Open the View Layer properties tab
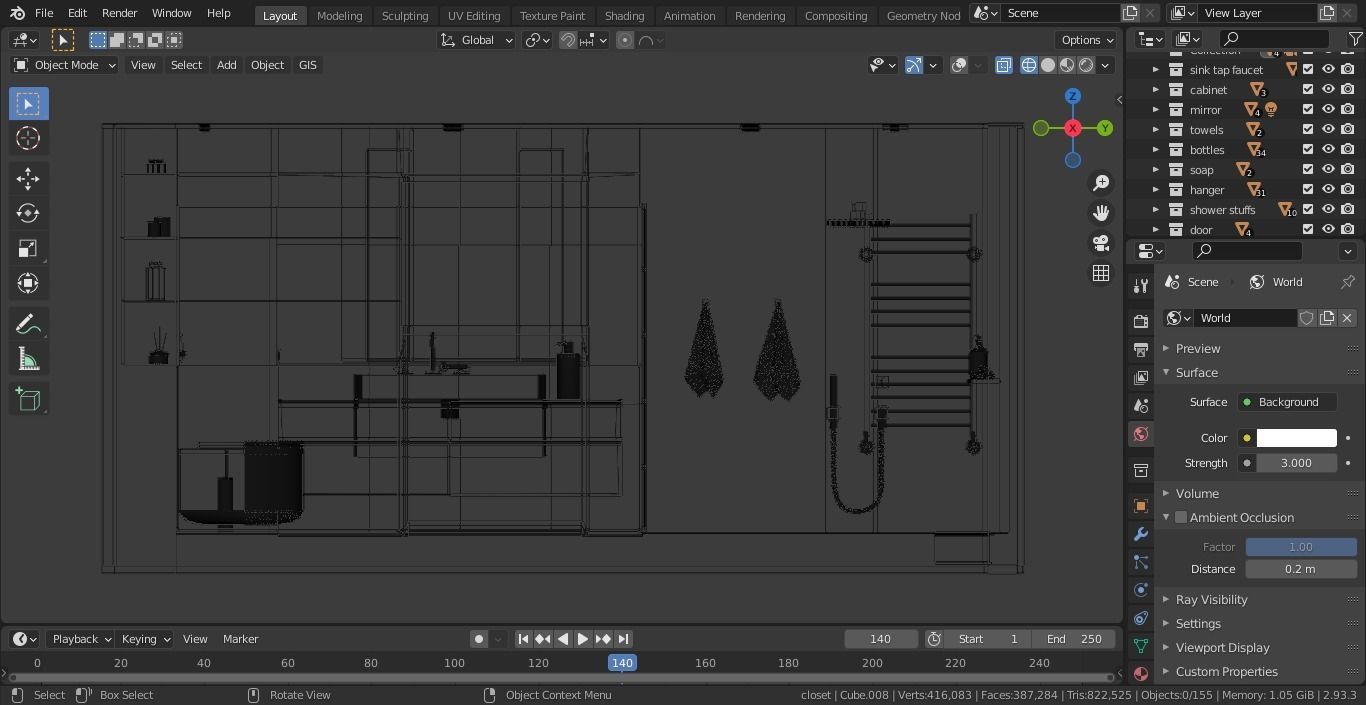Viewport: 1366px width, 705px height. (1140, 378)
